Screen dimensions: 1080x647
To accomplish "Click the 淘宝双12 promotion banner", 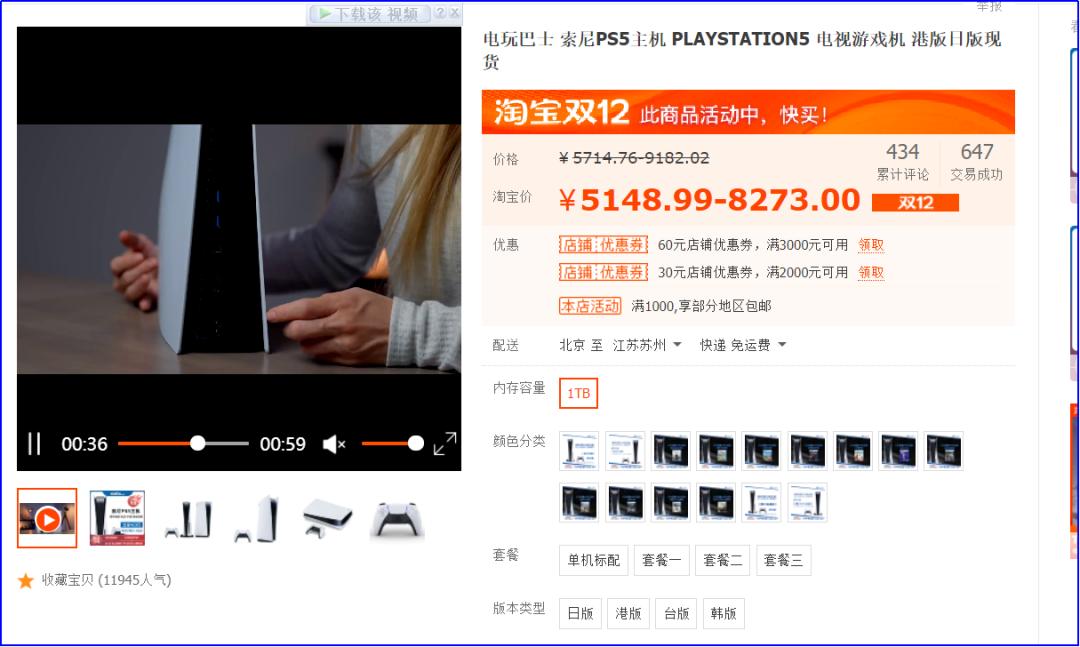I will (x=748, y=112).
